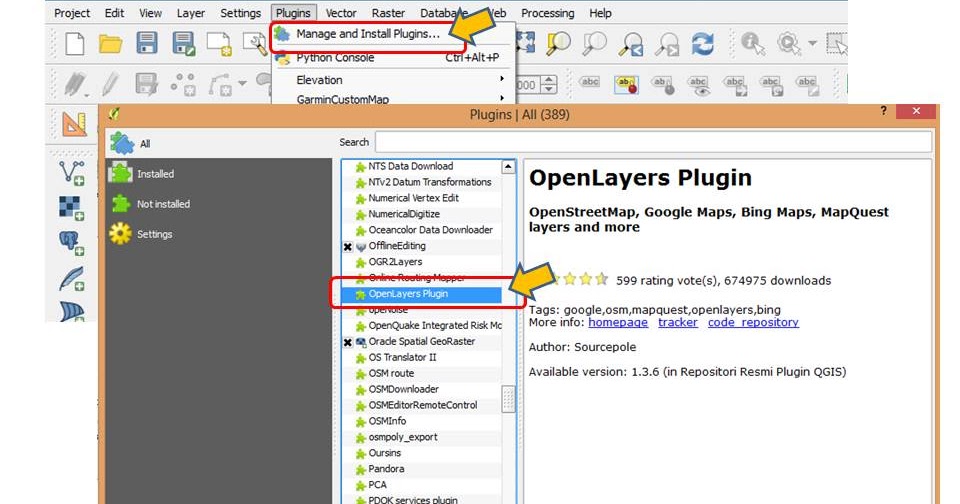Click the Save Project As icon
This screenshot has width=960, height=504.
(x=184, y=44)
